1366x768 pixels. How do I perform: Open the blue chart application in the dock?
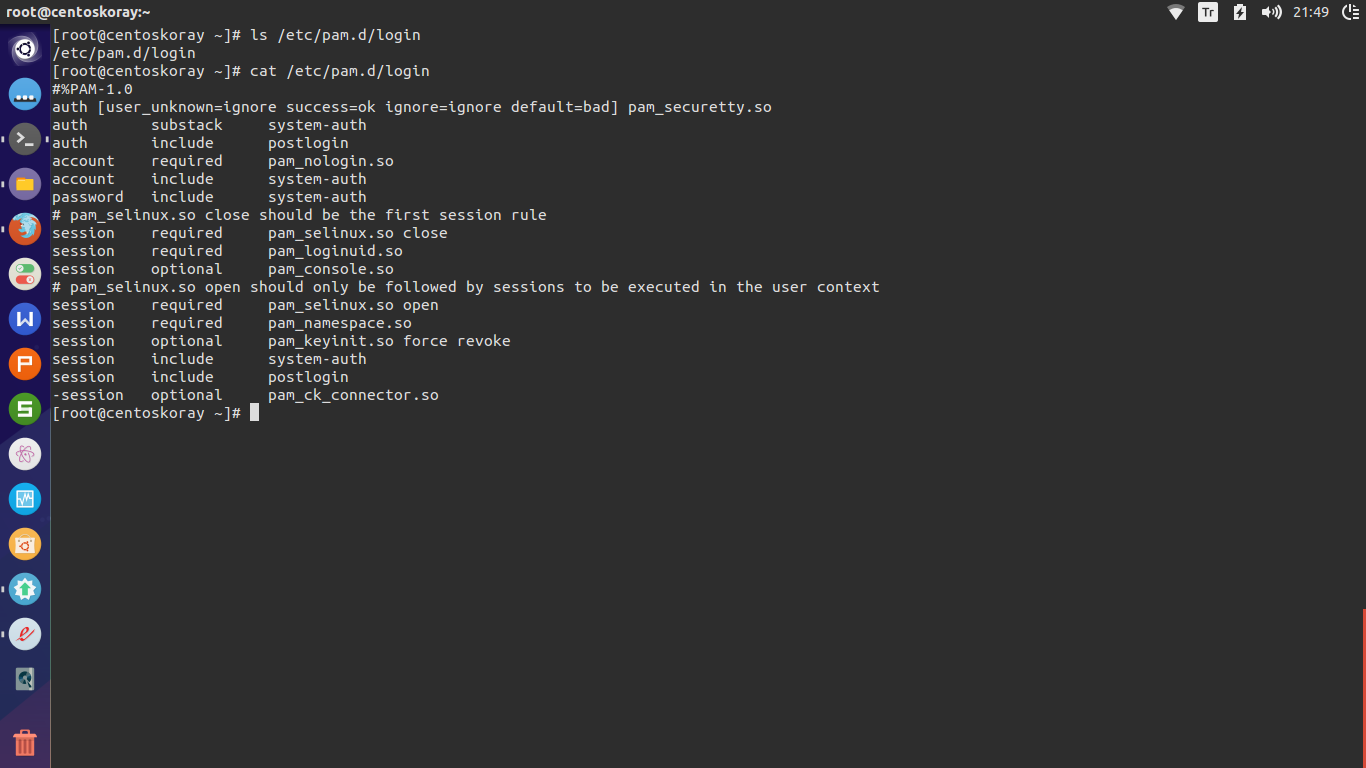[25, 499]
